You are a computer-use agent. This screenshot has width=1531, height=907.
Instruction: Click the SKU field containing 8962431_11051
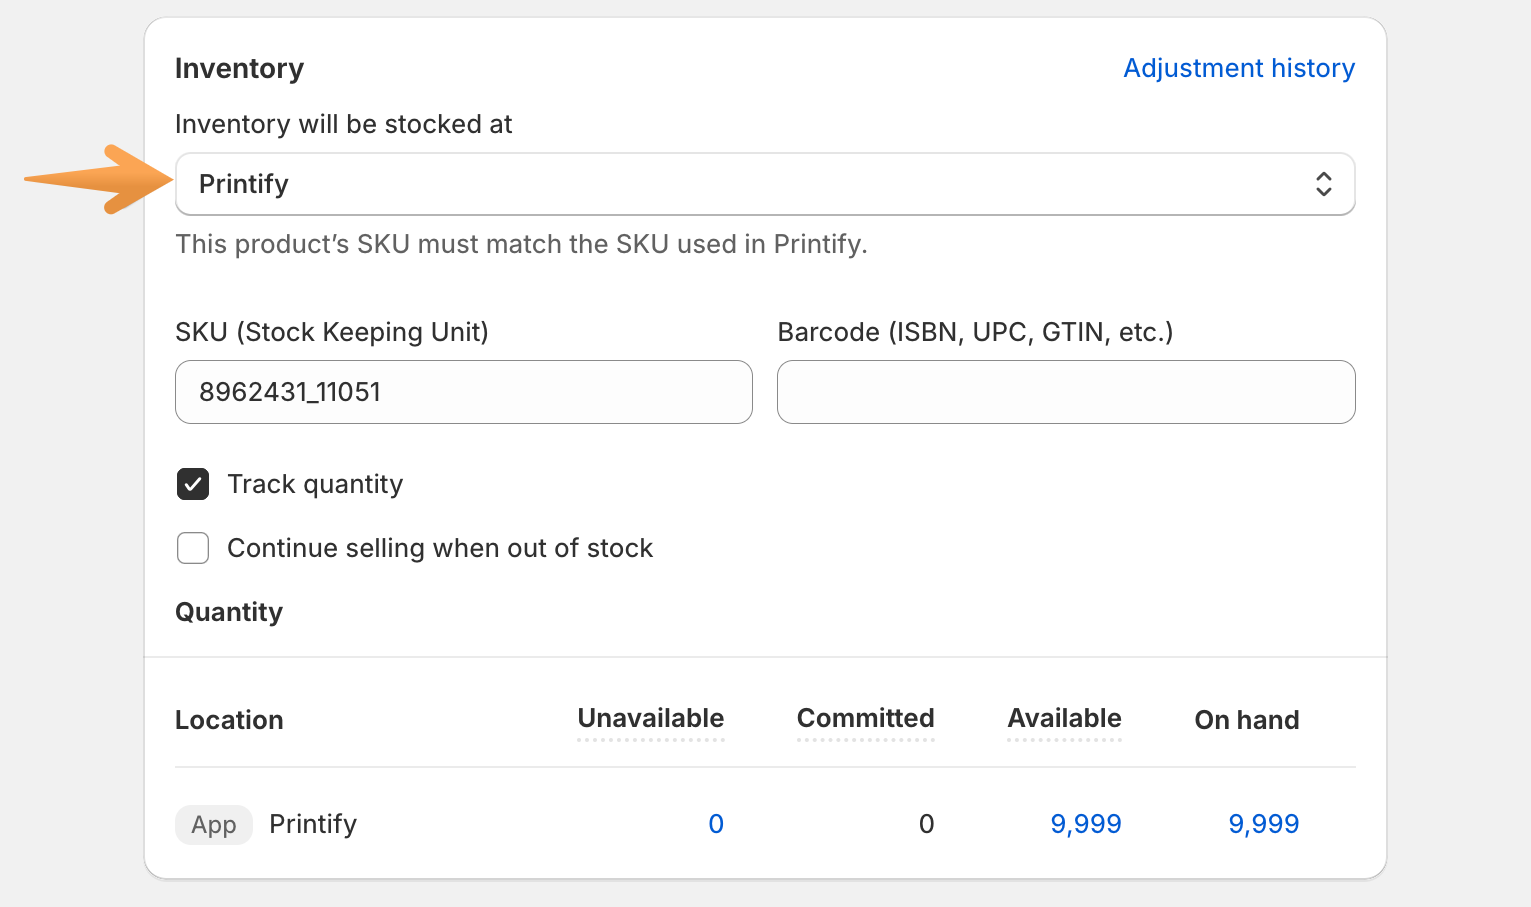tap(463, 392)
